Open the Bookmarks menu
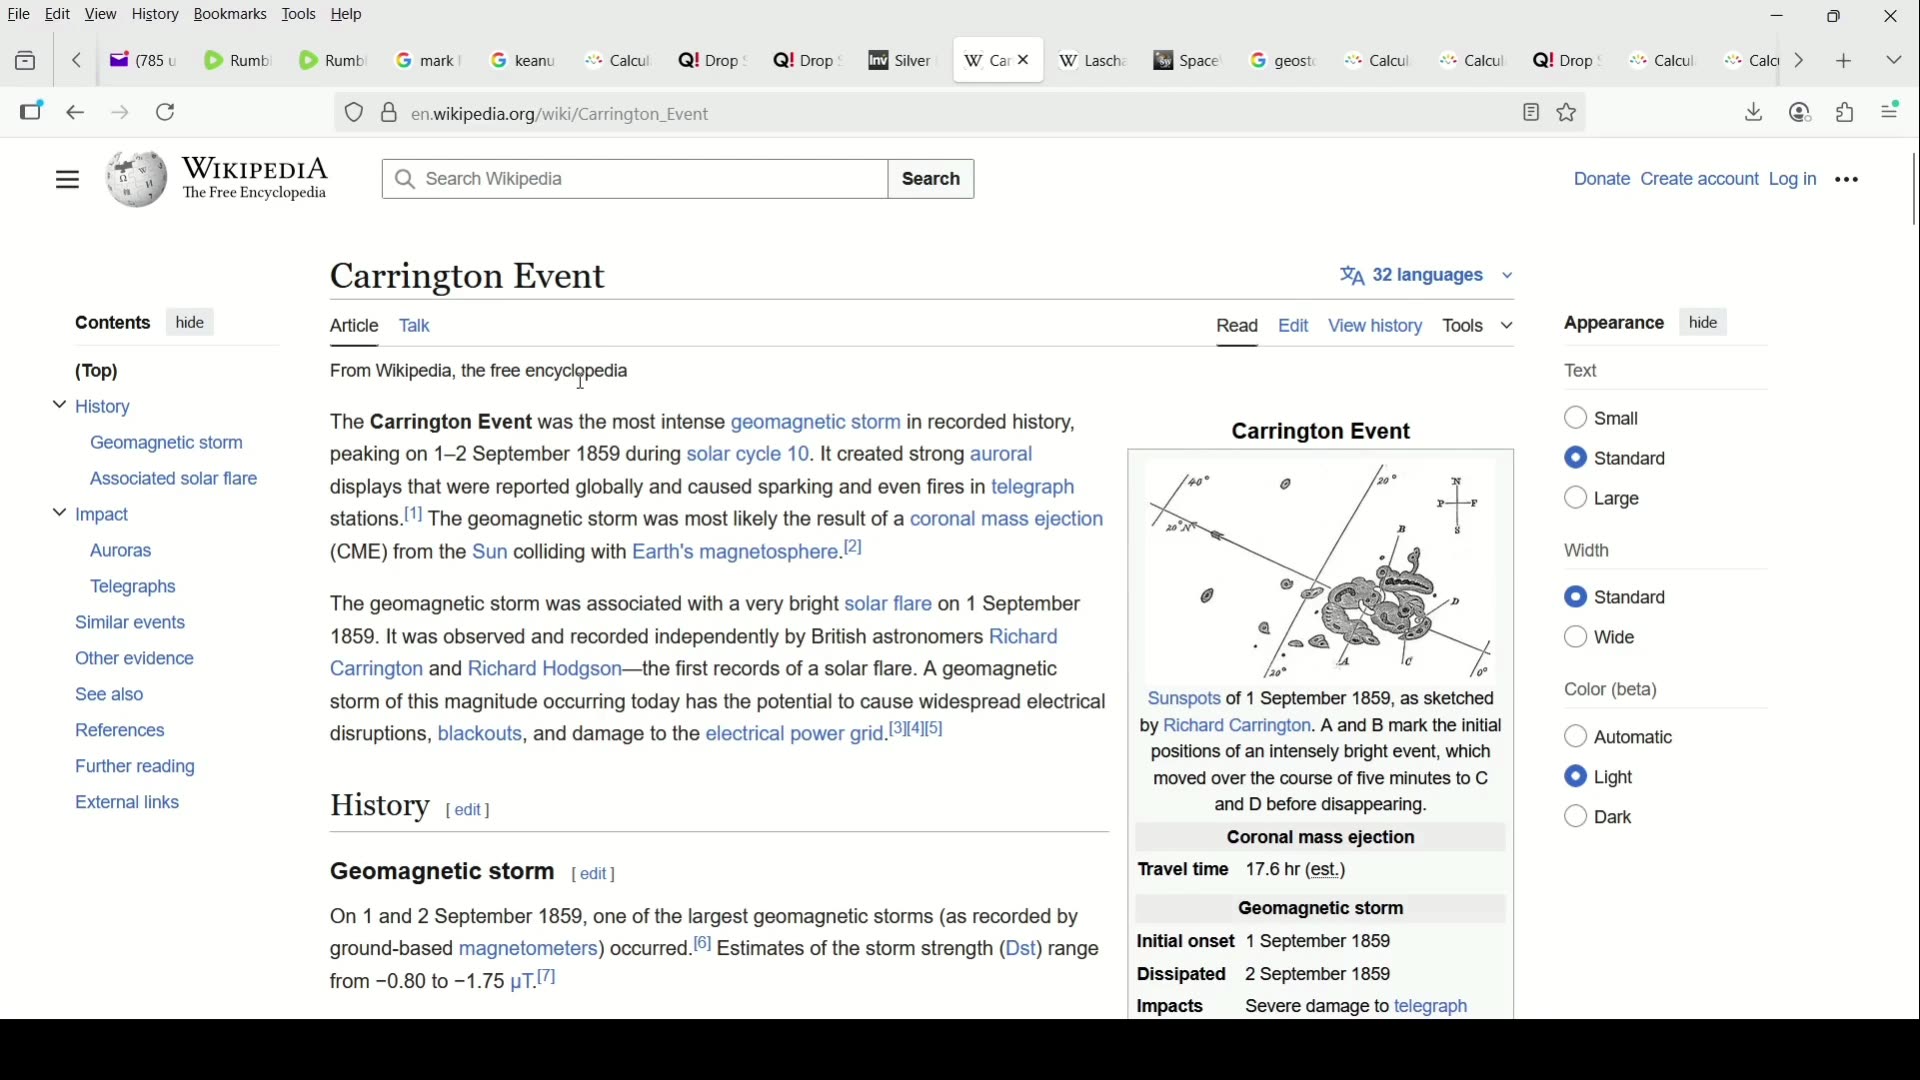This screenshot has width=1920, height=1080. (231, 15)
